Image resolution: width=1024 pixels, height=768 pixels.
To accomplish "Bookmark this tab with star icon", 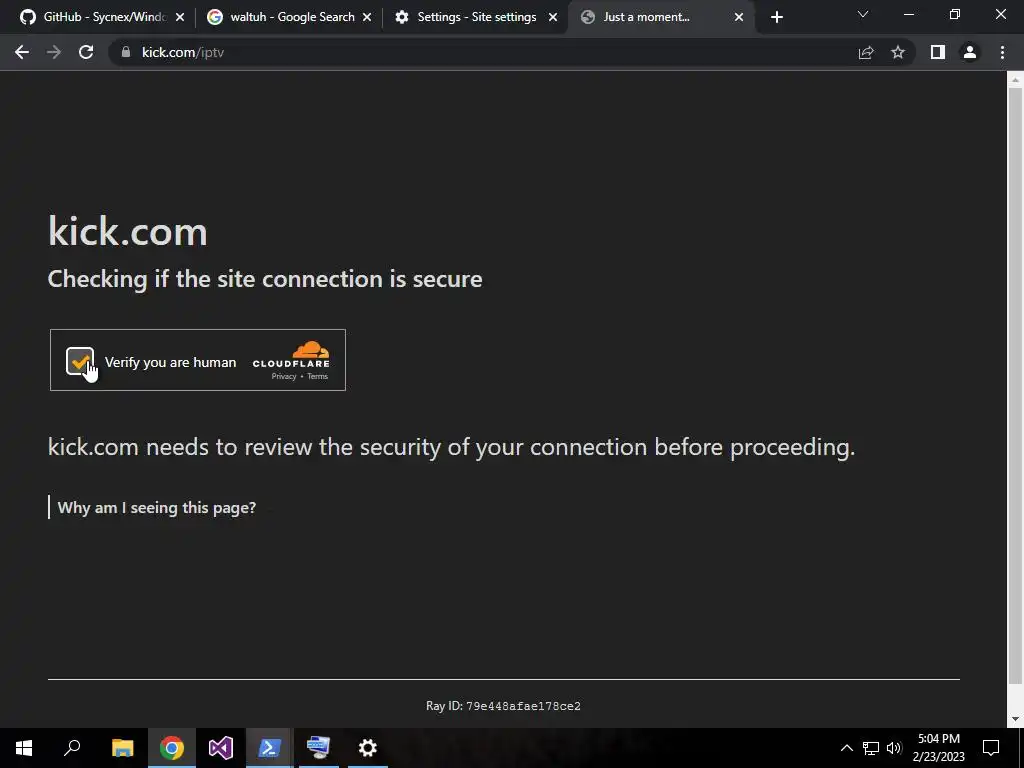I will coord(898,52).
